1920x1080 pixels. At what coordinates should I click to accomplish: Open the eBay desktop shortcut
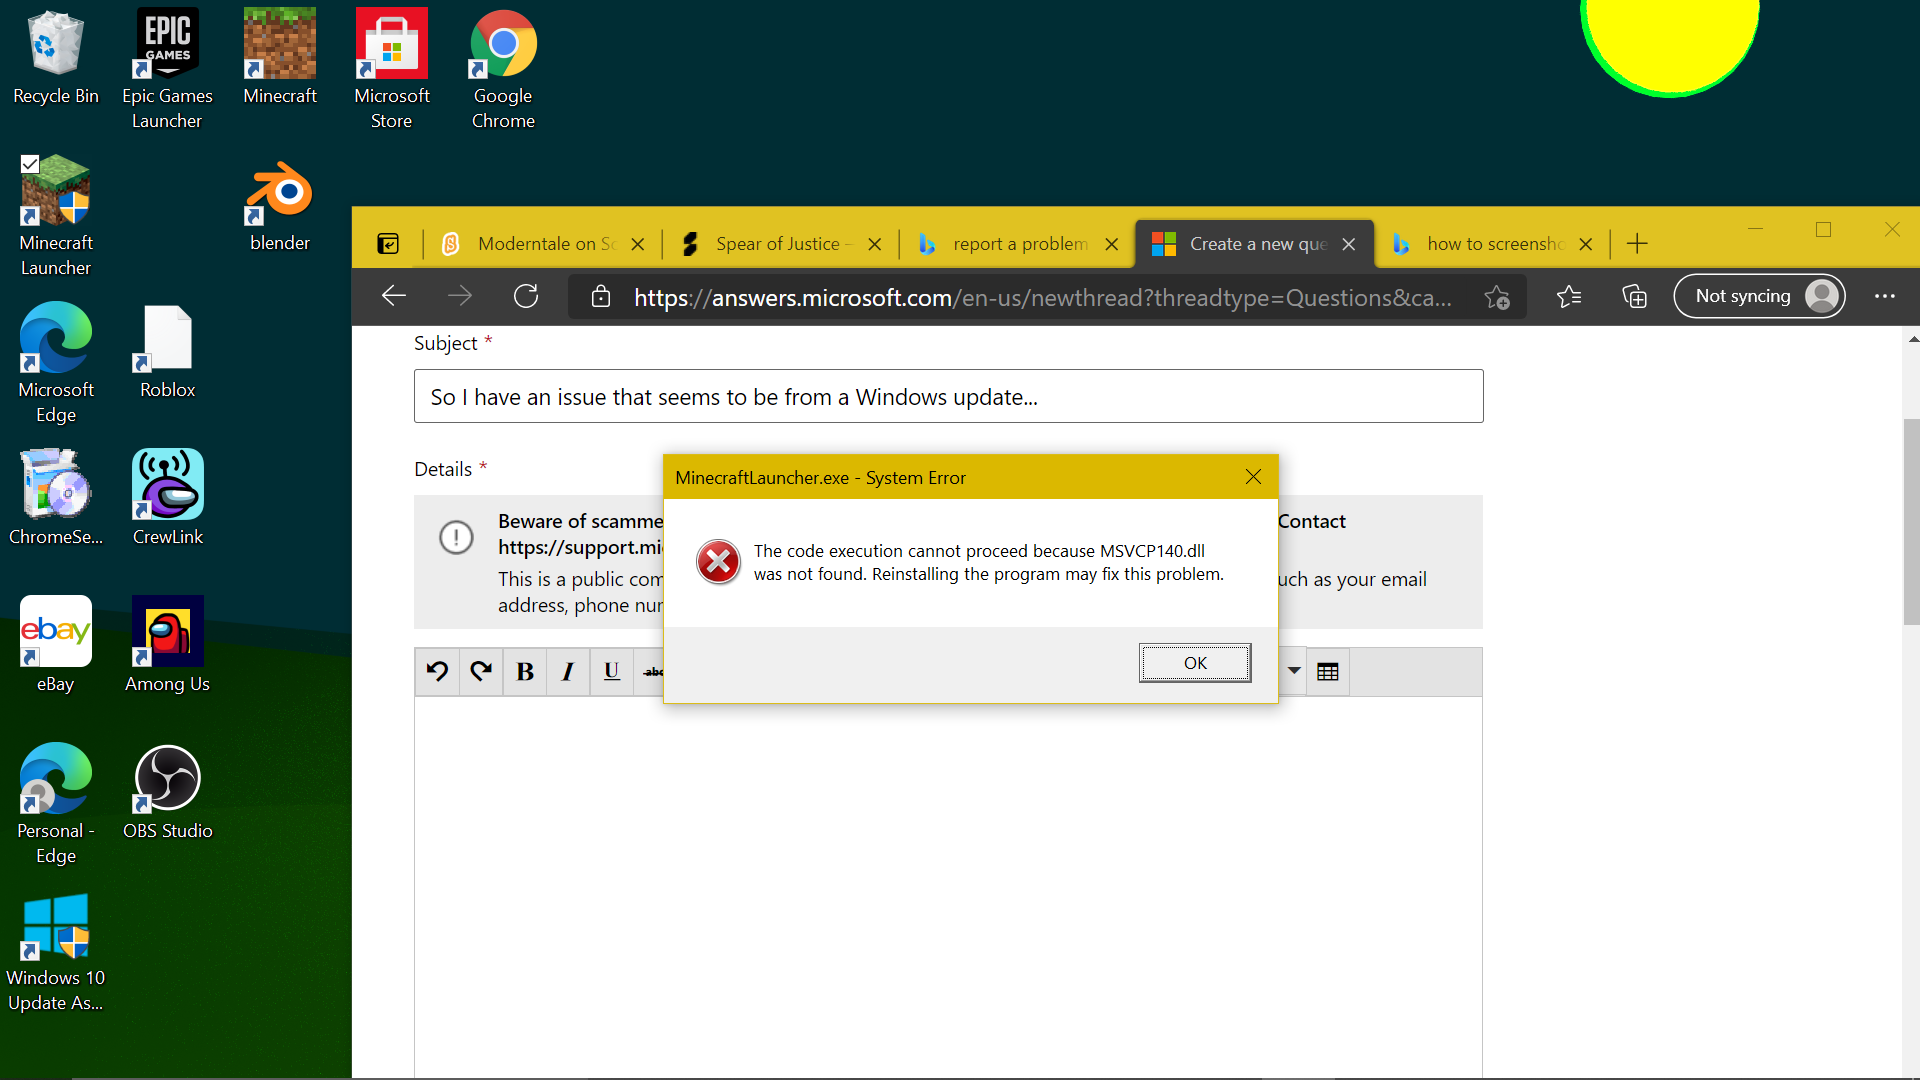[56, 645]
